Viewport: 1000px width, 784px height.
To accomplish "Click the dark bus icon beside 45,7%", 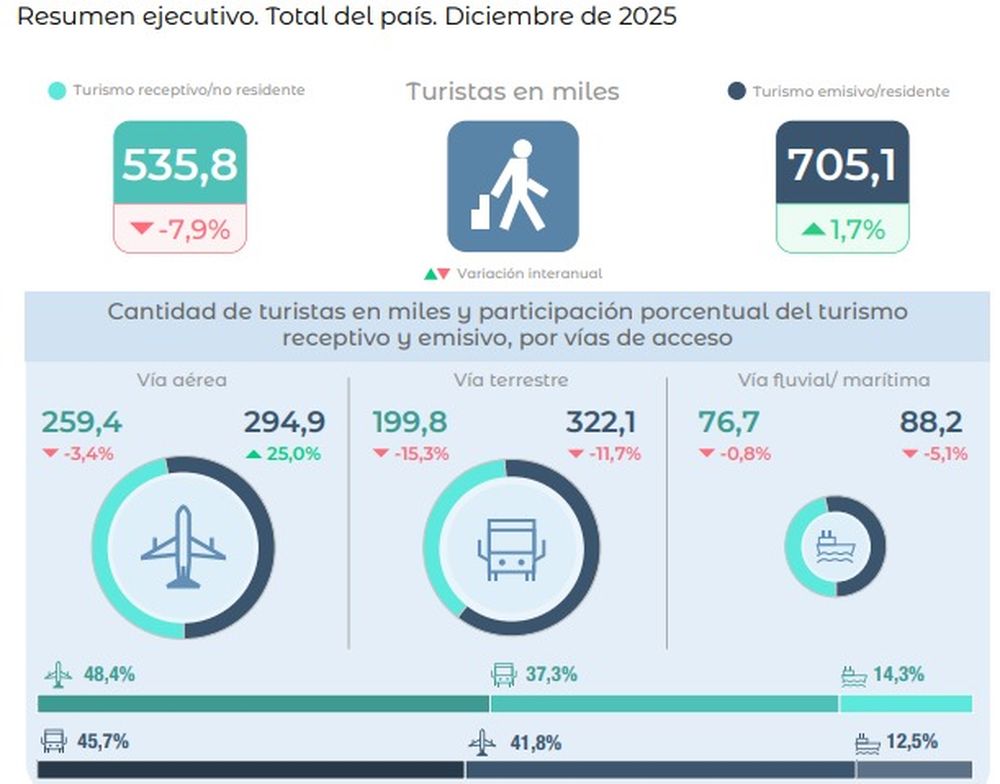I will click(53, 742).
